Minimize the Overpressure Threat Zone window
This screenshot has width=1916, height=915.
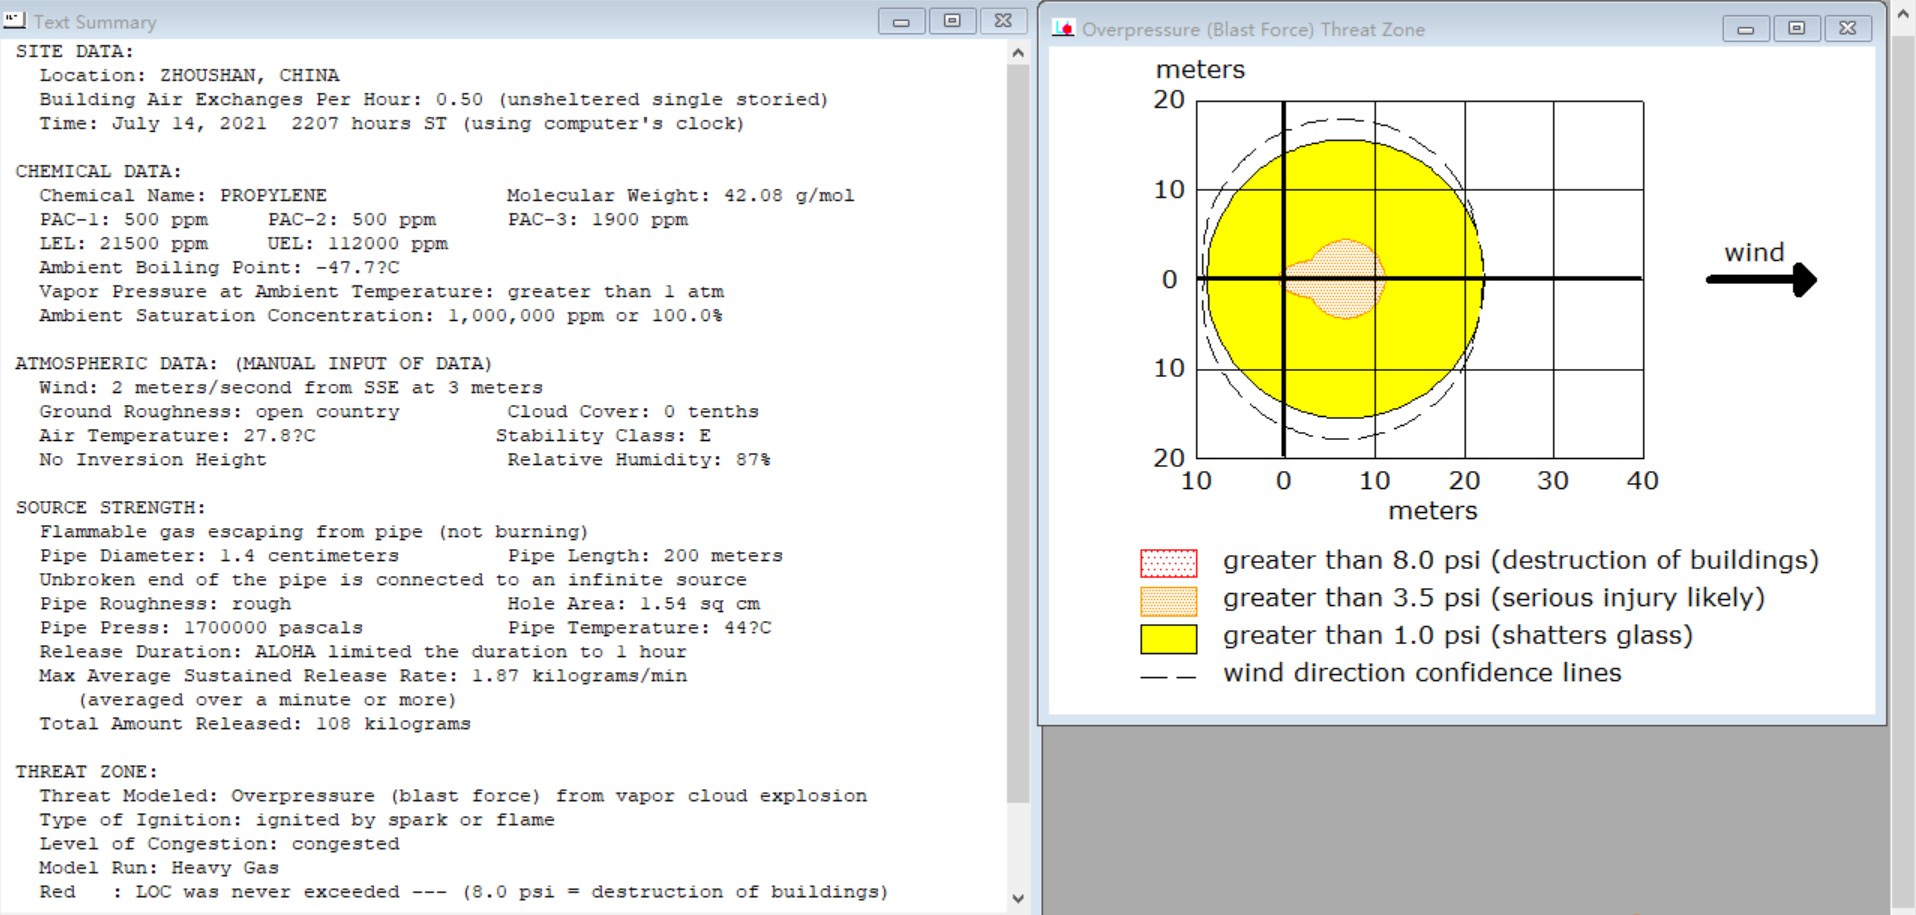point(1746,29)
